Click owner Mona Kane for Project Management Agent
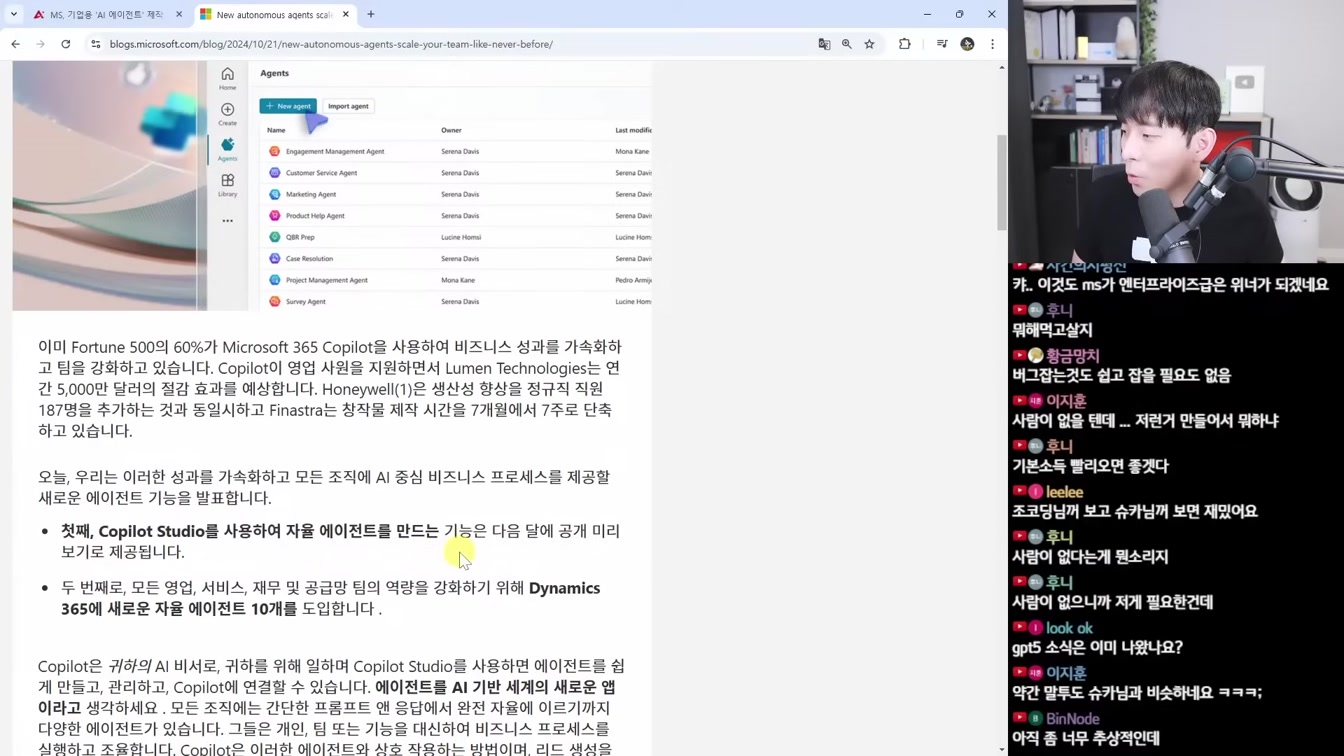This screenshot has height=756, width=1344. 458,280
